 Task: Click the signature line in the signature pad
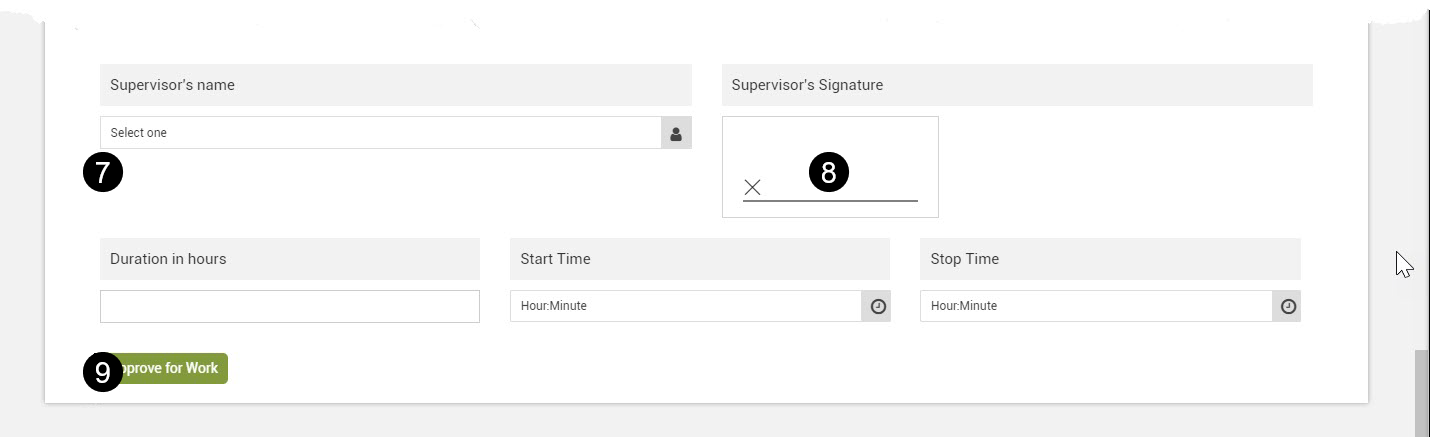tap(860, 200)
